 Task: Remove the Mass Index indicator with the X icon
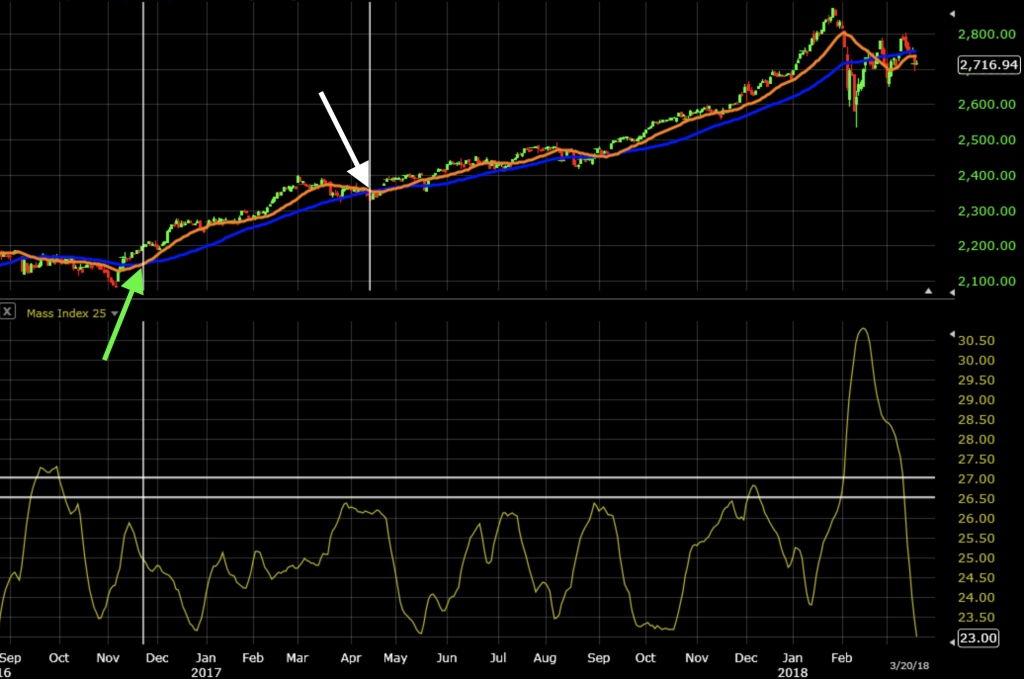tap(7, 311)
